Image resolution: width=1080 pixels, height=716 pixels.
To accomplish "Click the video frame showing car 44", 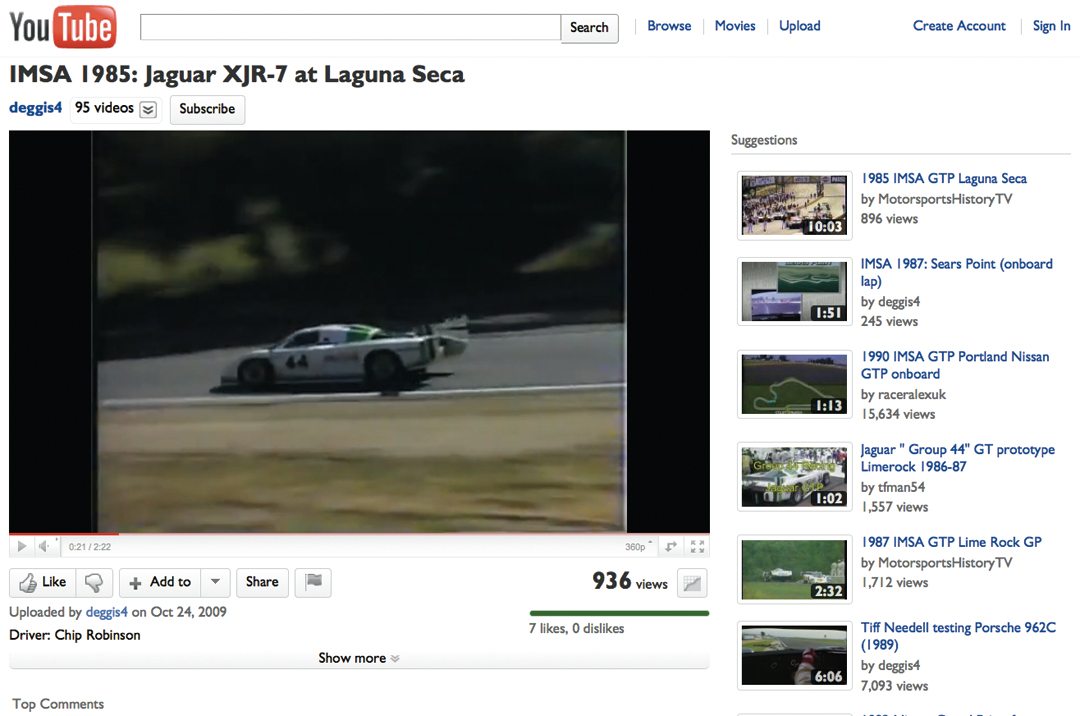I will pyautogui.click(x=359, y=331).
